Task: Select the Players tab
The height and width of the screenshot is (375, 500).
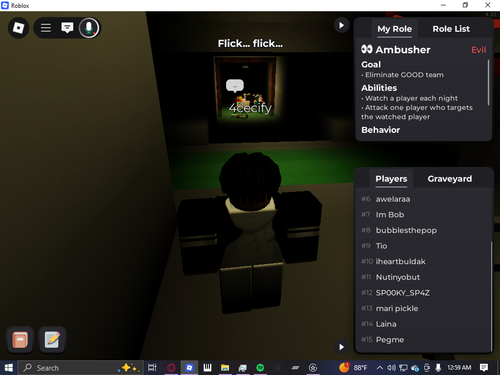Action: tap(391, 179)
